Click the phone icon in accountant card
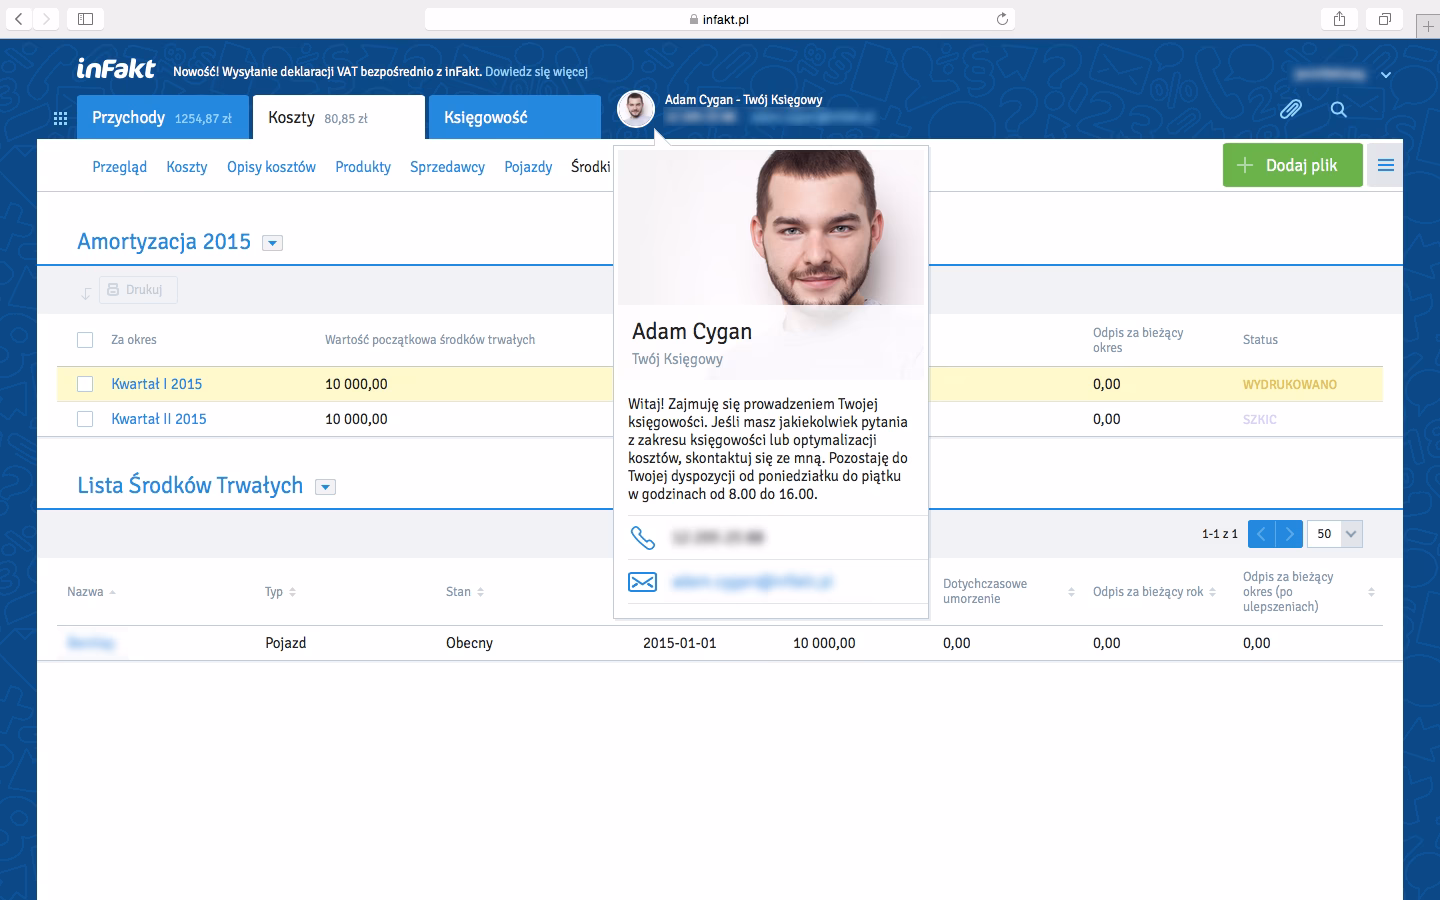Viewport: 1440px width, 900px height. pyautogui.click(x=642, y=538)
